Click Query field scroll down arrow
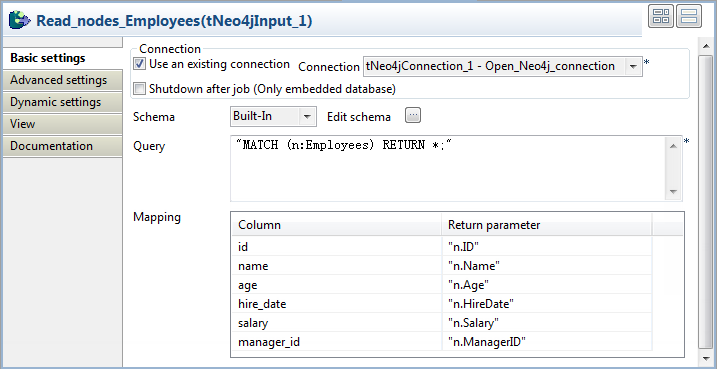This screenshot has height=369, width=717. [673, 192]
